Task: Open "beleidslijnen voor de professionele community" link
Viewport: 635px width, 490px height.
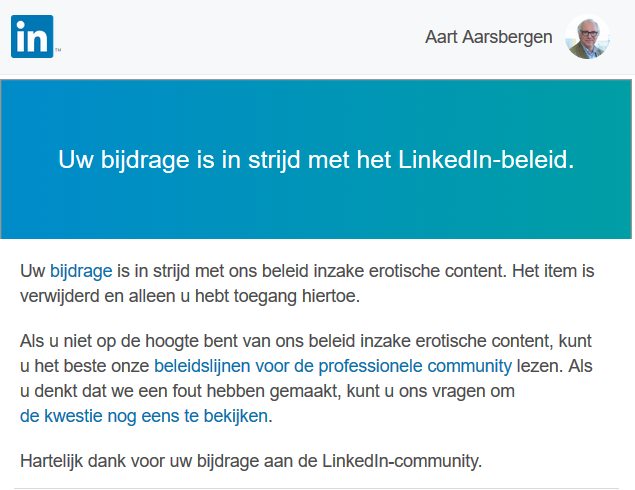Action: click(333, 365)
